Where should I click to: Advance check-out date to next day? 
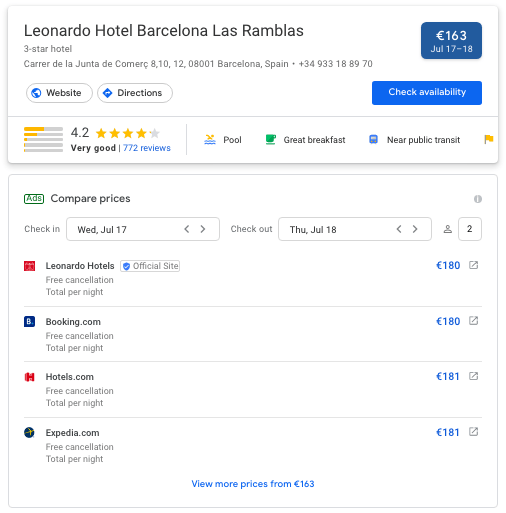tap(415, 229)
